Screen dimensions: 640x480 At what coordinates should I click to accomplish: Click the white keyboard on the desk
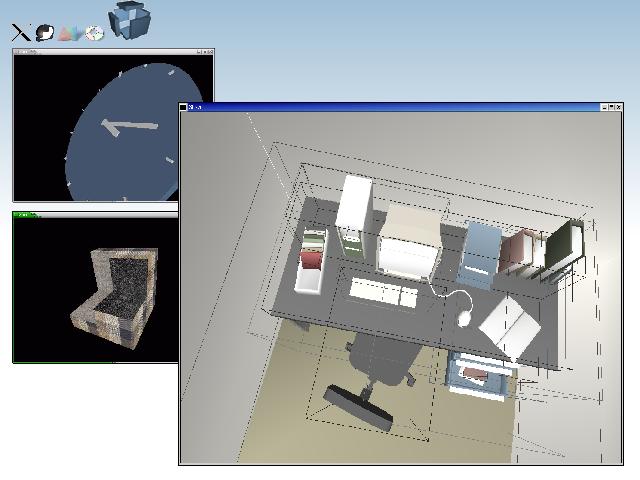pyautogui.click(x=383, y=292)
